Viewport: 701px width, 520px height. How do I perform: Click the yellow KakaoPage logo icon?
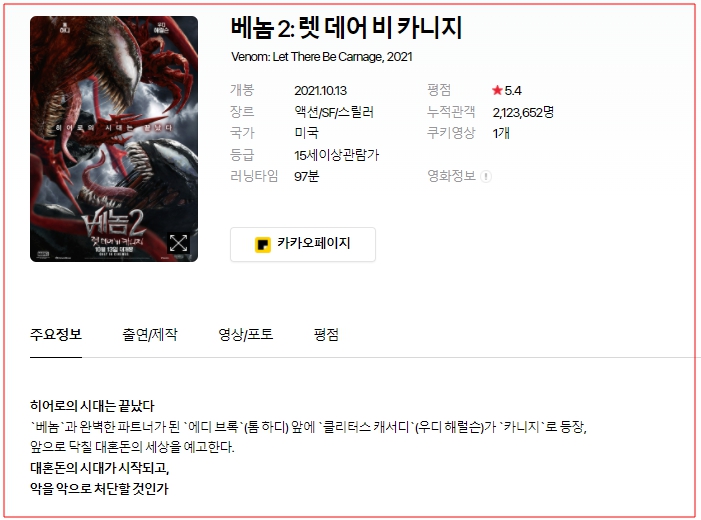coord(262,245)
